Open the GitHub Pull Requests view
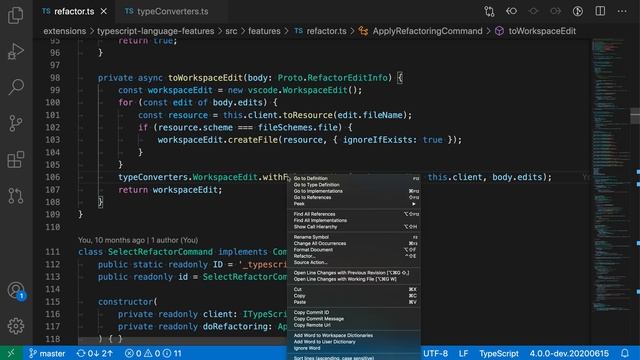 tap(16, 196)
